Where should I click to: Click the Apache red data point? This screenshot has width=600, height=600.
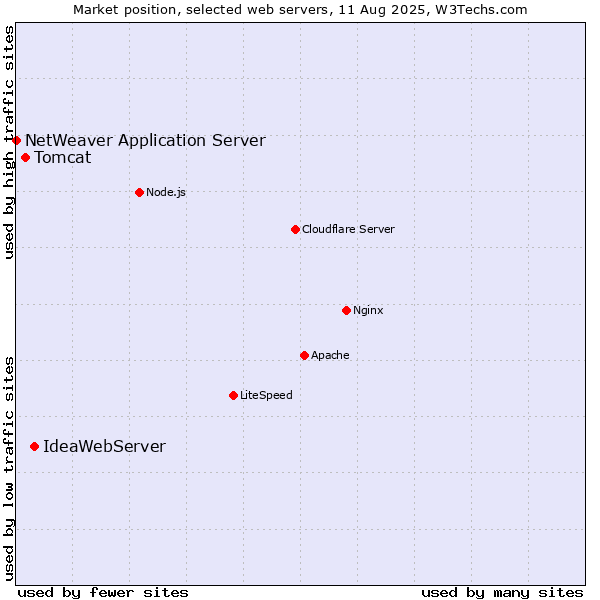[305, 356]
